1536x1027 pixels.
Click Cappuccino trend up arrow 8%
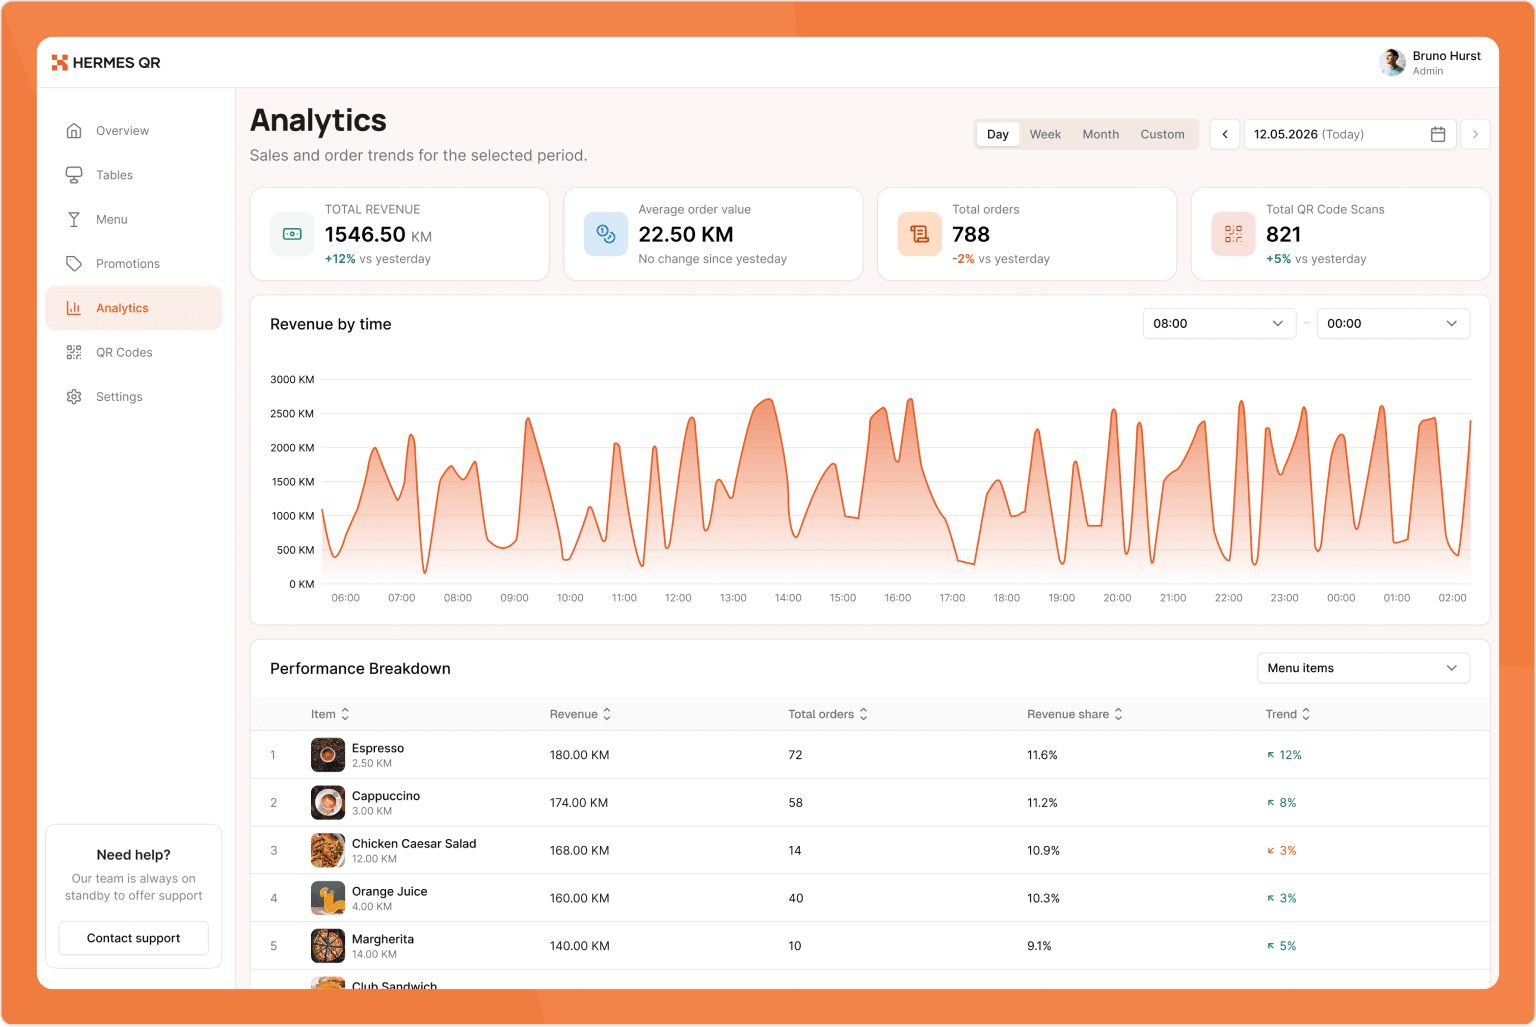click(1282, 803)
